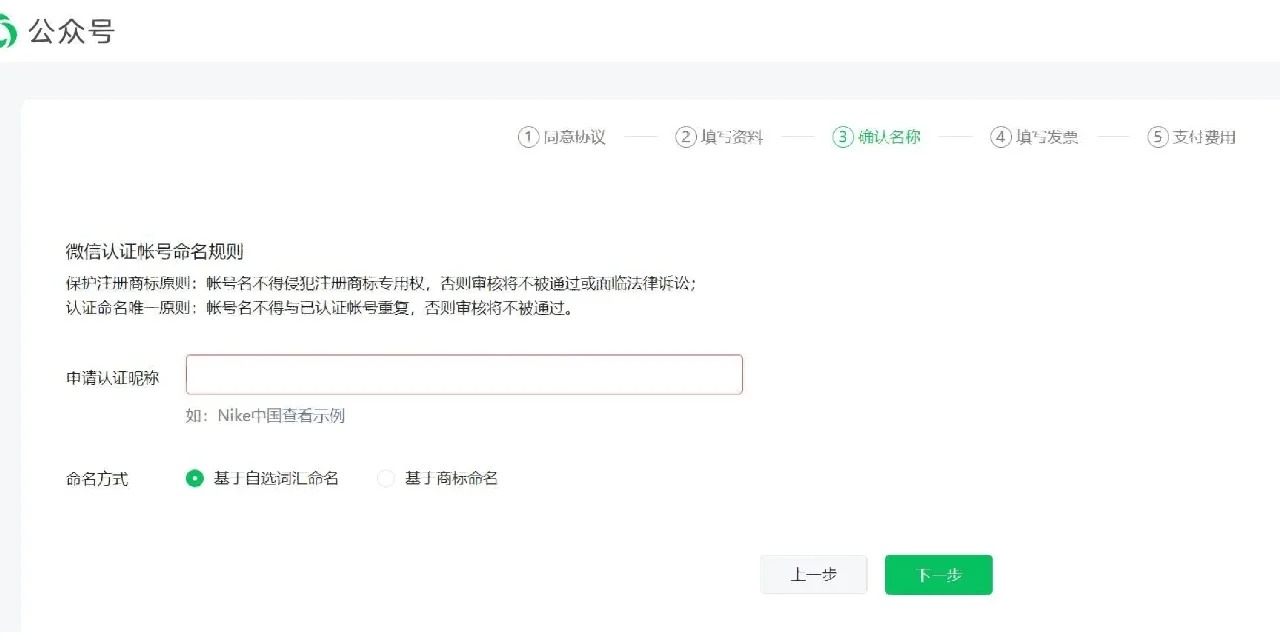Viewport: 1280px width, 640px height.
Task: Click the 公众号 title text
Action: [x=71, y=32]
